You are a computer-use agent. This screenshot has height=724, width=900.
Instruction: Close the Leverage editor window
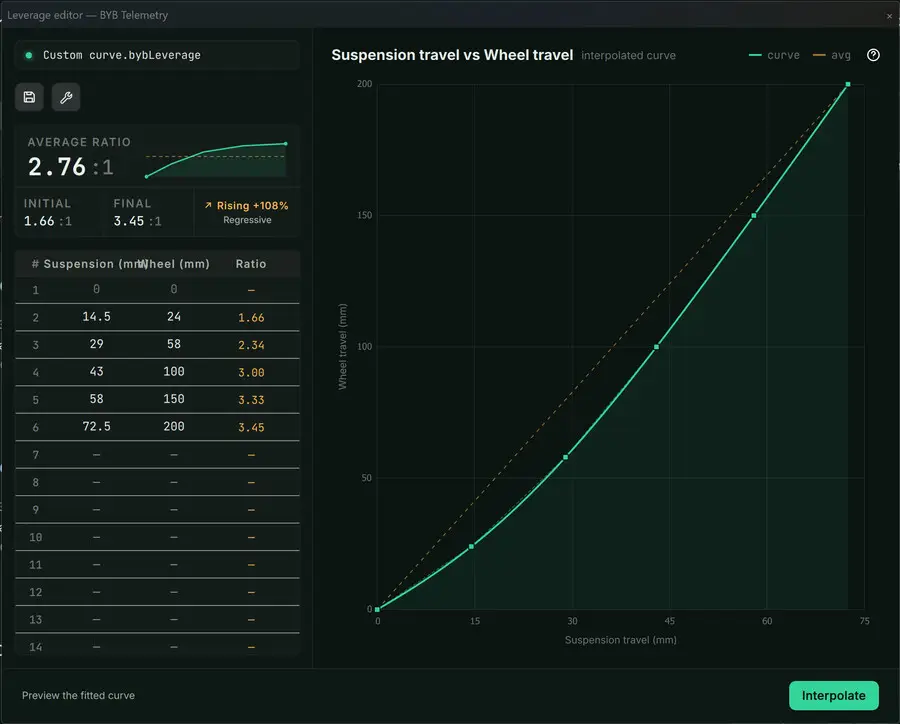point(889,16)
